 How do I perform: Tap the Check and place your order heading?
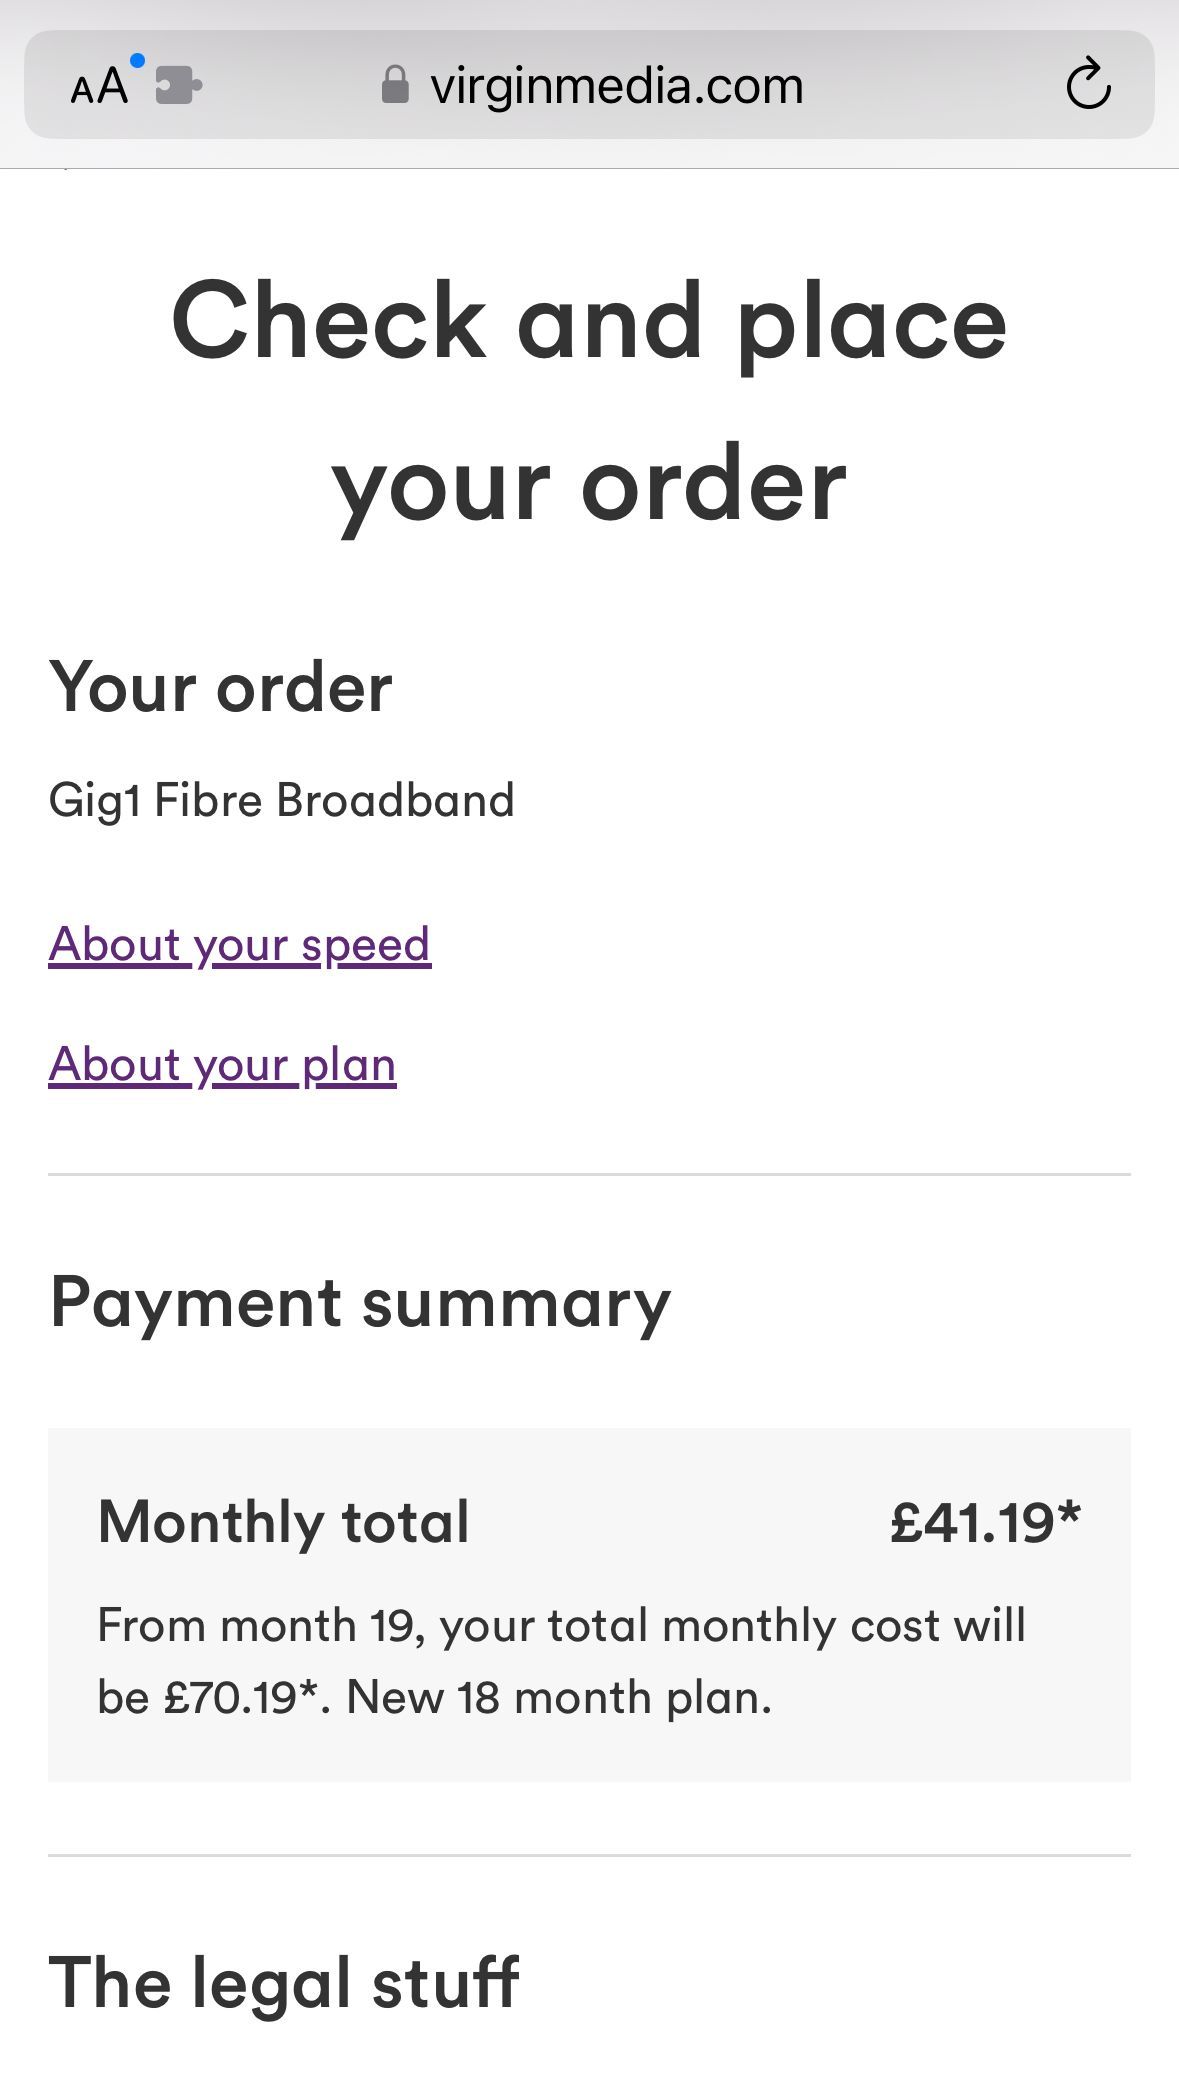(589, 402)
